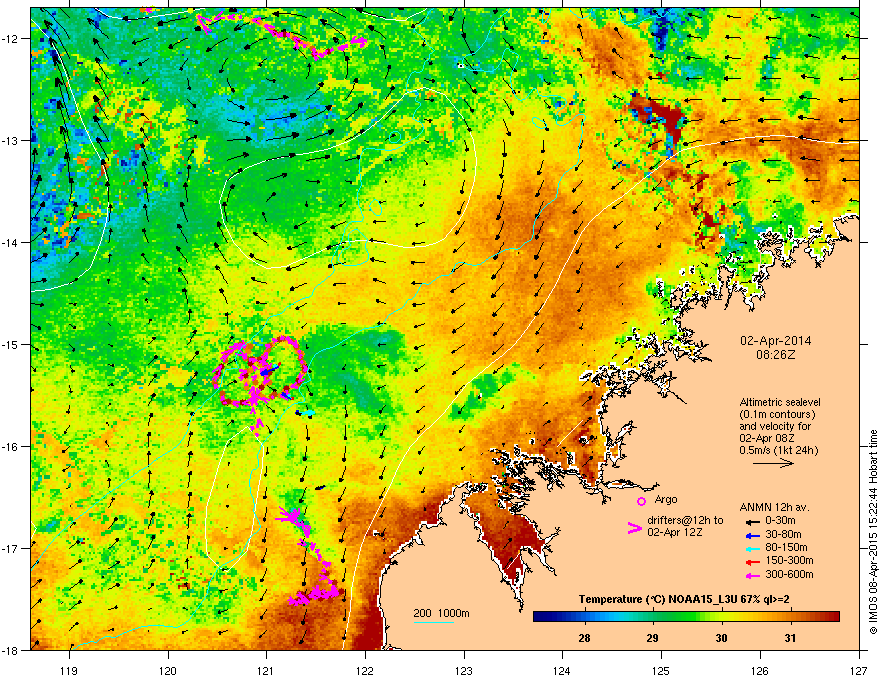Click the magenta 300-600m arrow legend symbol
This screenshot has height=680, width=880.
coord(751,575)
